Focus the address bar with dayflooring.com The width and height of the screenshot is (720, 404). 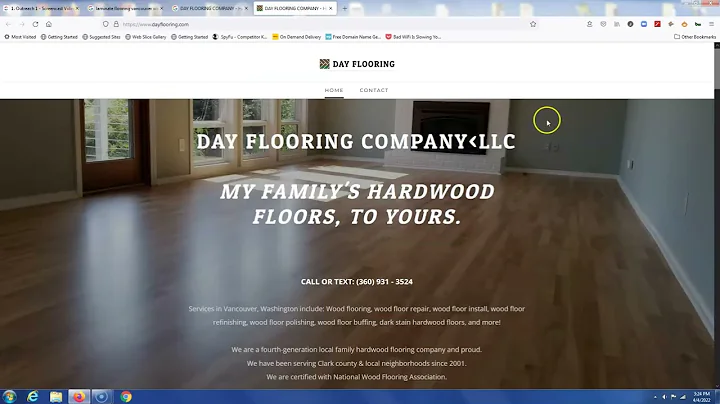pos(317,24)
